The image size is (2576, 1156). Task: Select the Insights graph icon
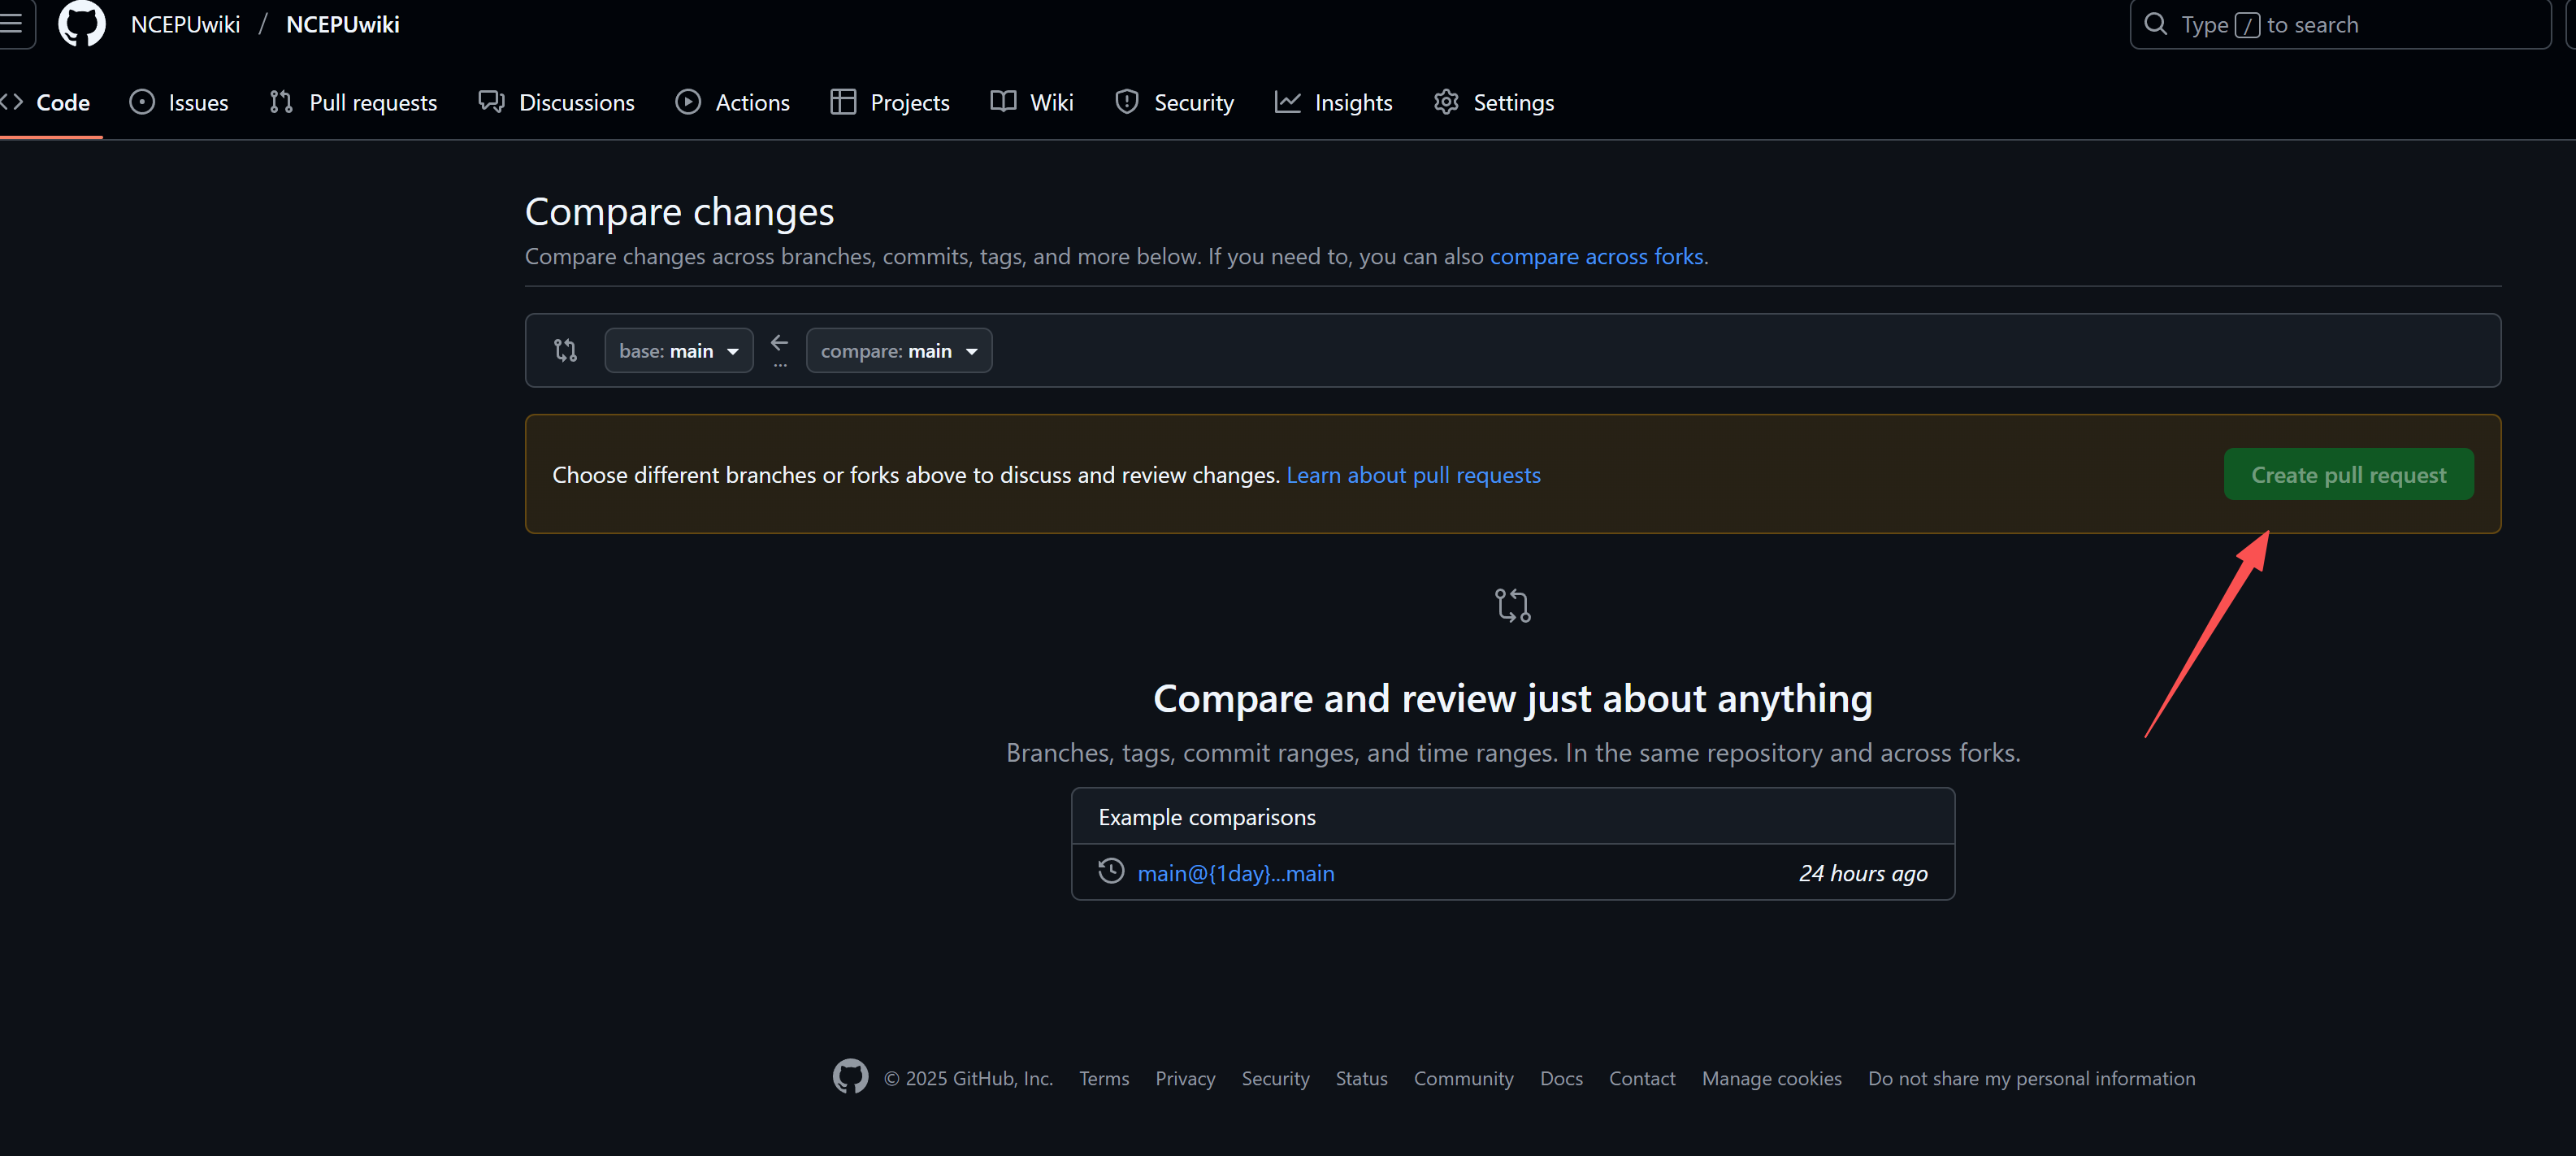1288,101
